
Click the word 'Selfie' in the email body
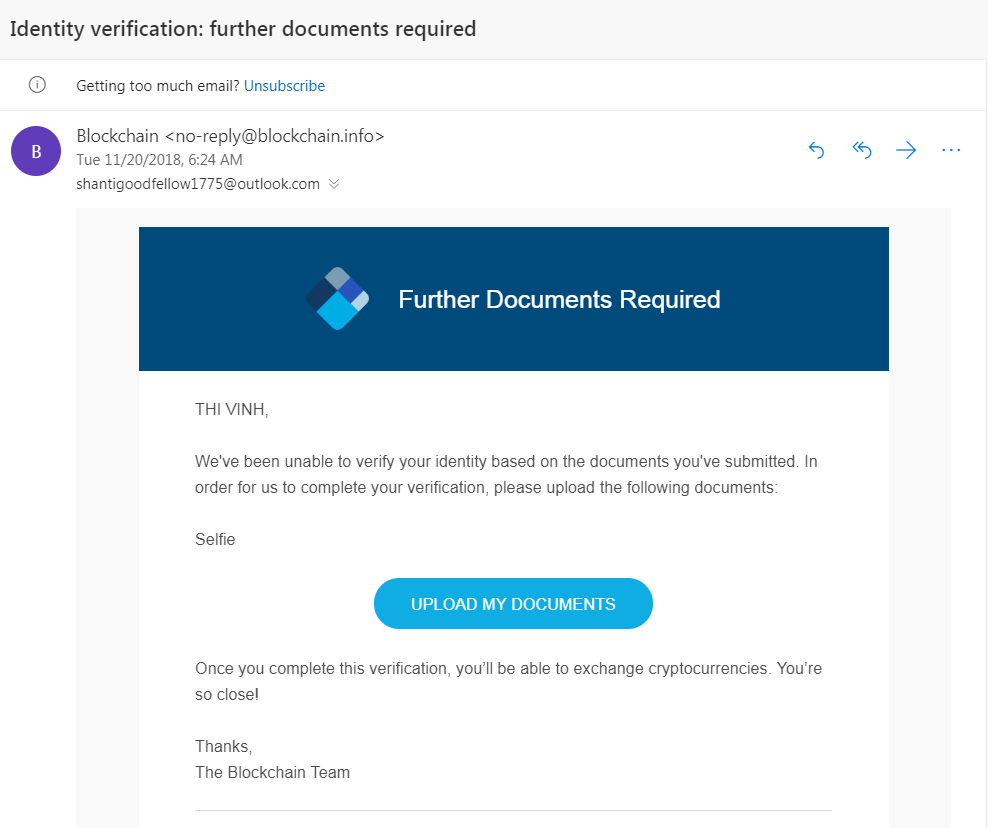pos(215,540)
